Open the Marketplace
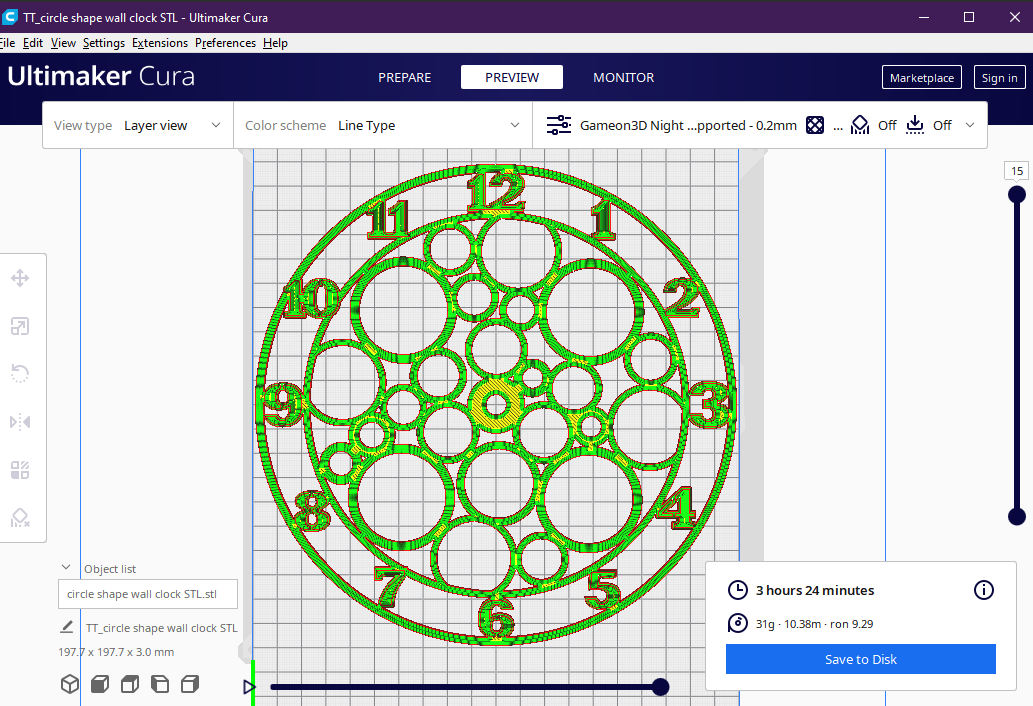 (x=922, y=77)
